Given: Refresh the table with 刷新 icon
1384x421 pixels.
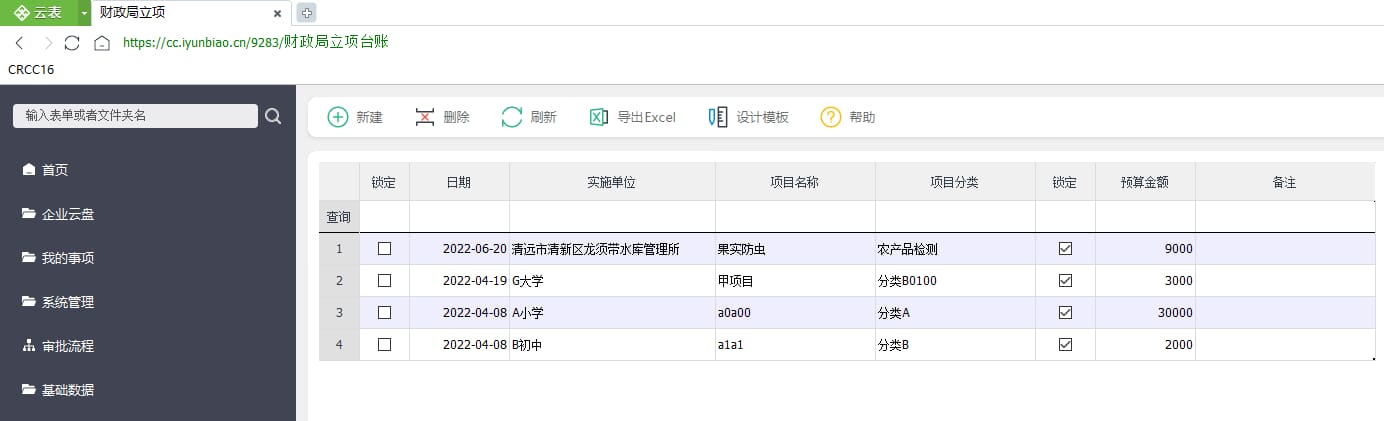Looking at the screenshot, I should [512, 117].
